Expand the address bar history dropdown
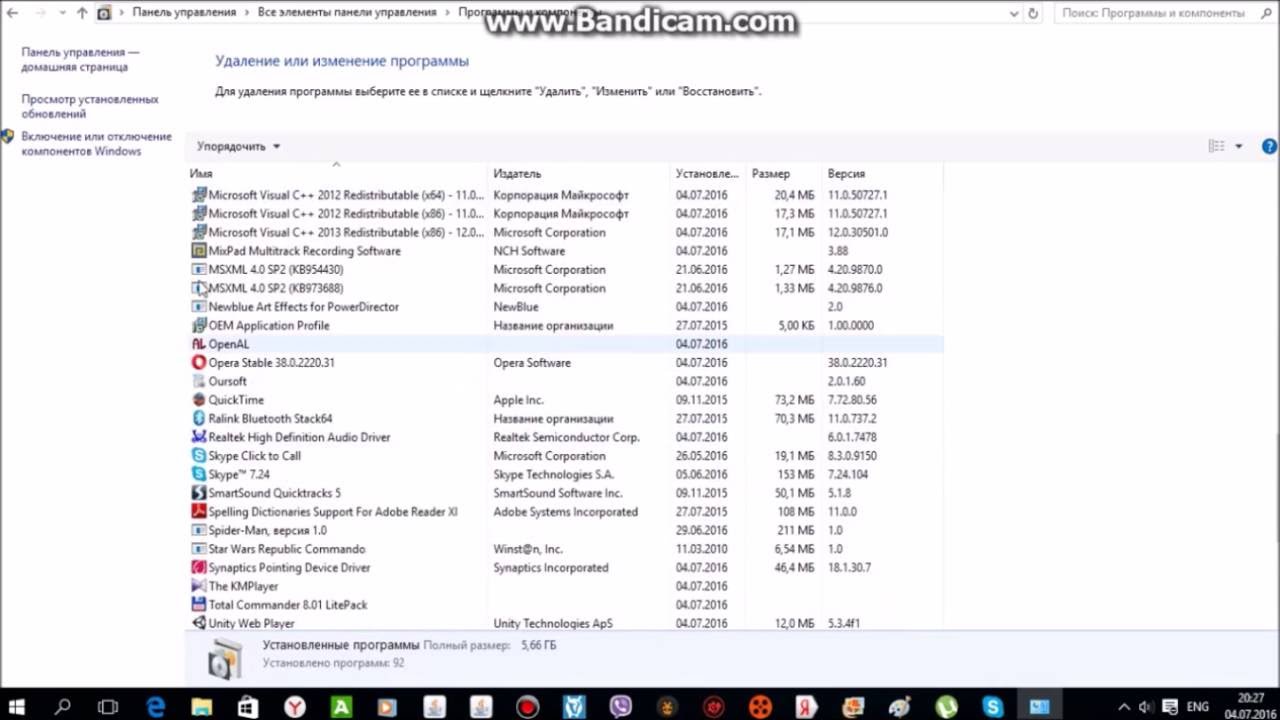Image resolution: width=1280 pixels, height=720 pixels. point(1015,13)
